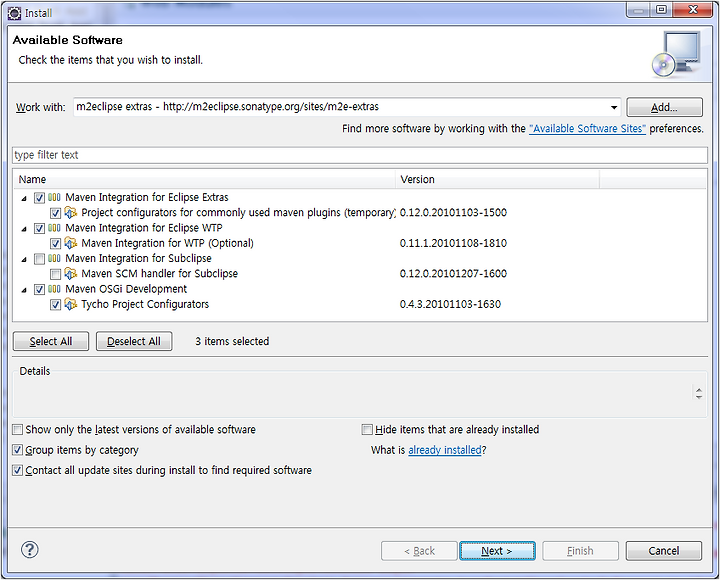
Task: Uncheck Maven Integration for Eclipse WTP category
Action: pos(39,229)
